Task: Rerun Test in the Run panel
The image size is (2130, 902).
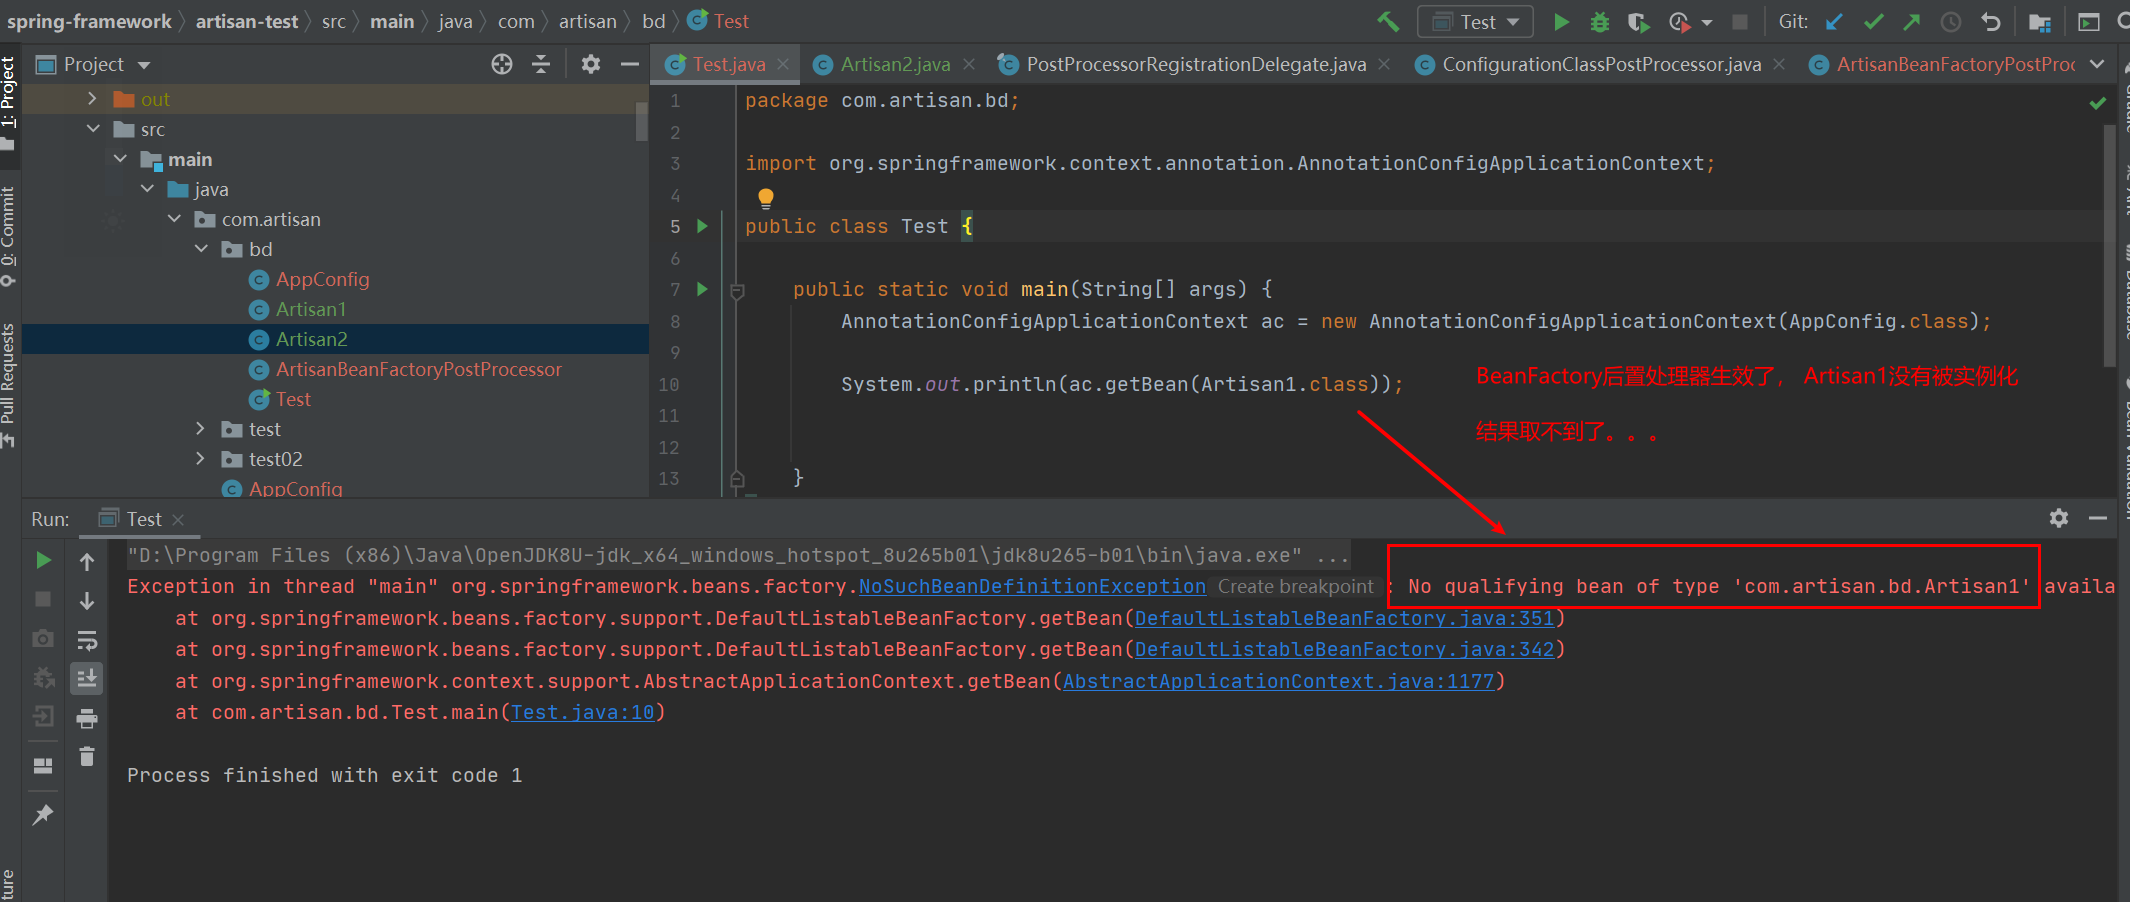Action: [x=43, y=560]
